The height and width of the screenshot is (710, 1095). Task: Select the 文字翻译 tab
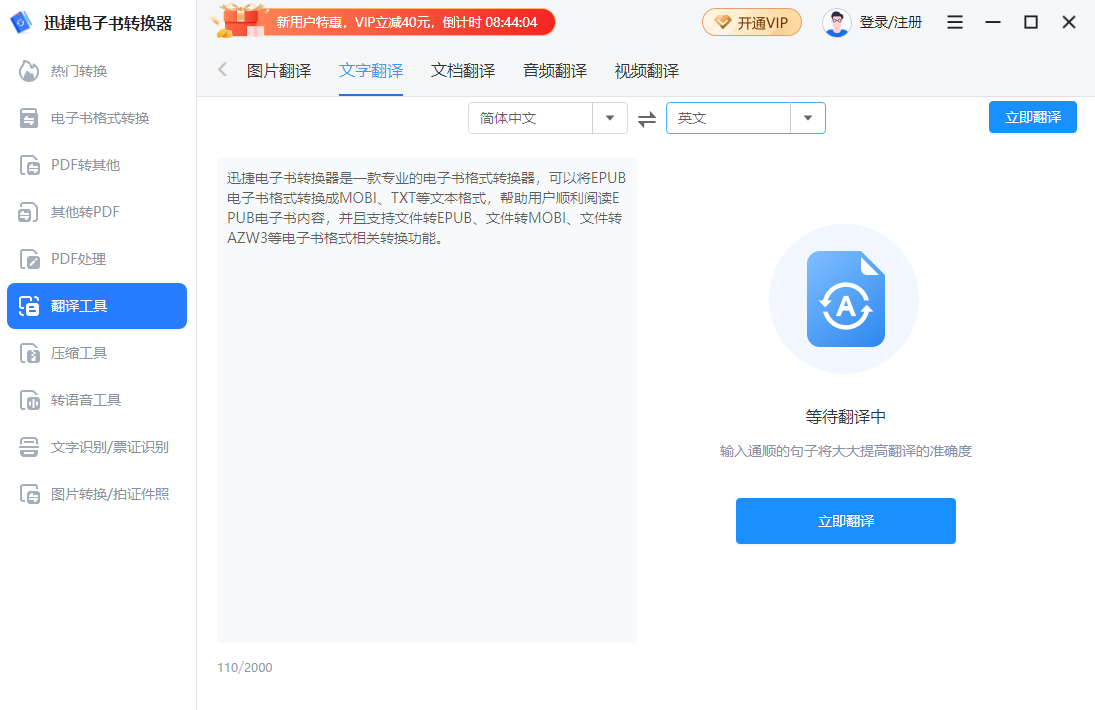tap(371, 71)
